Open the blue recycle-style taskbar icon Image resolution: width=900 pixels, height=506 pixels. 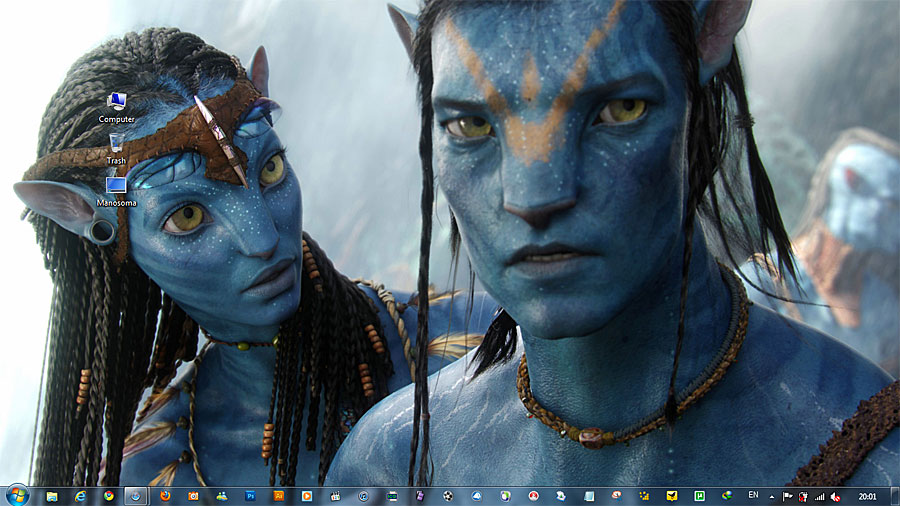click(561, 496)
